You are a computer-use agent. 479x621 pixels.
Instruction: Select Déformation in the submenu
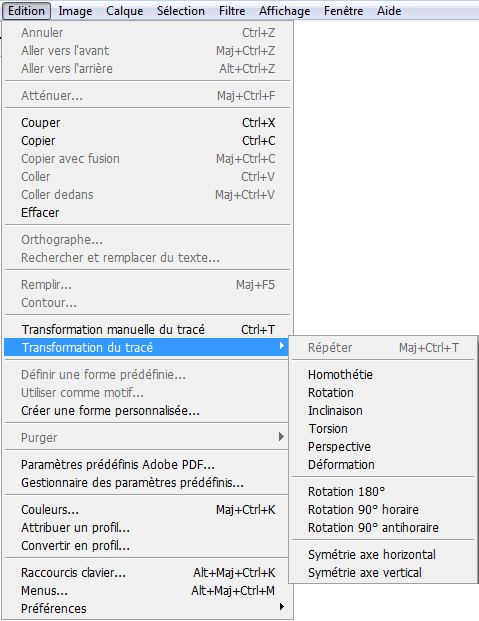[383, 465]
